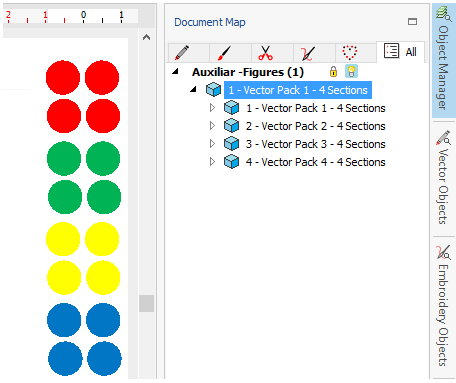Collapse the Auxiliar -Figures (1) group
The image size is (456, 383).
[x=176, y=71]
